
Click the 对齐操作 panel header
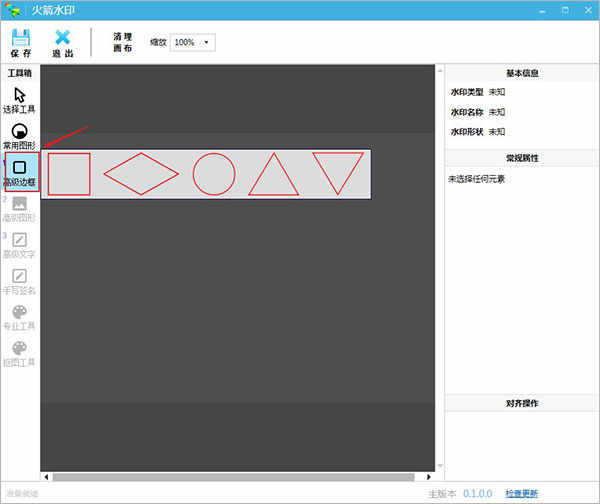click(522, 403)
